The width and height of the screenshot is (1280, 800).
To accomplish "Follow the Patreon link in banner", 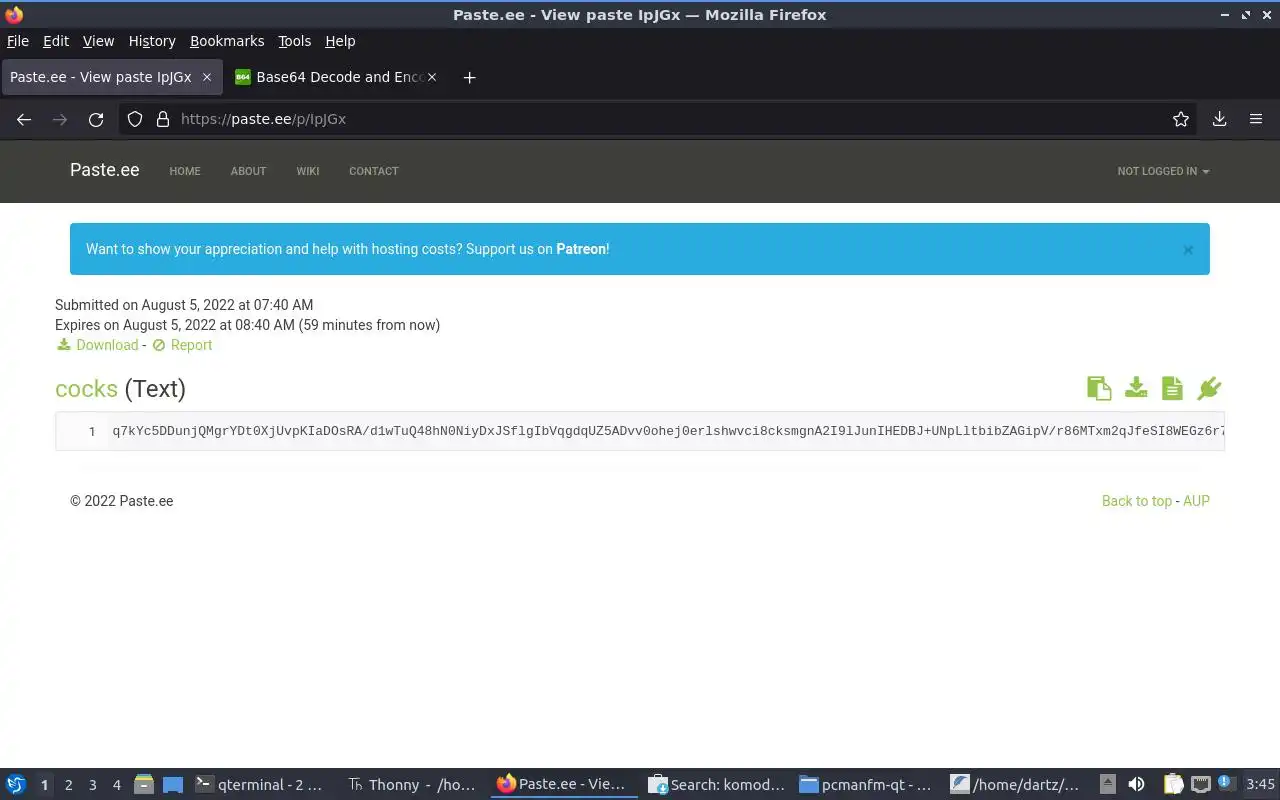I will (581, 249).
